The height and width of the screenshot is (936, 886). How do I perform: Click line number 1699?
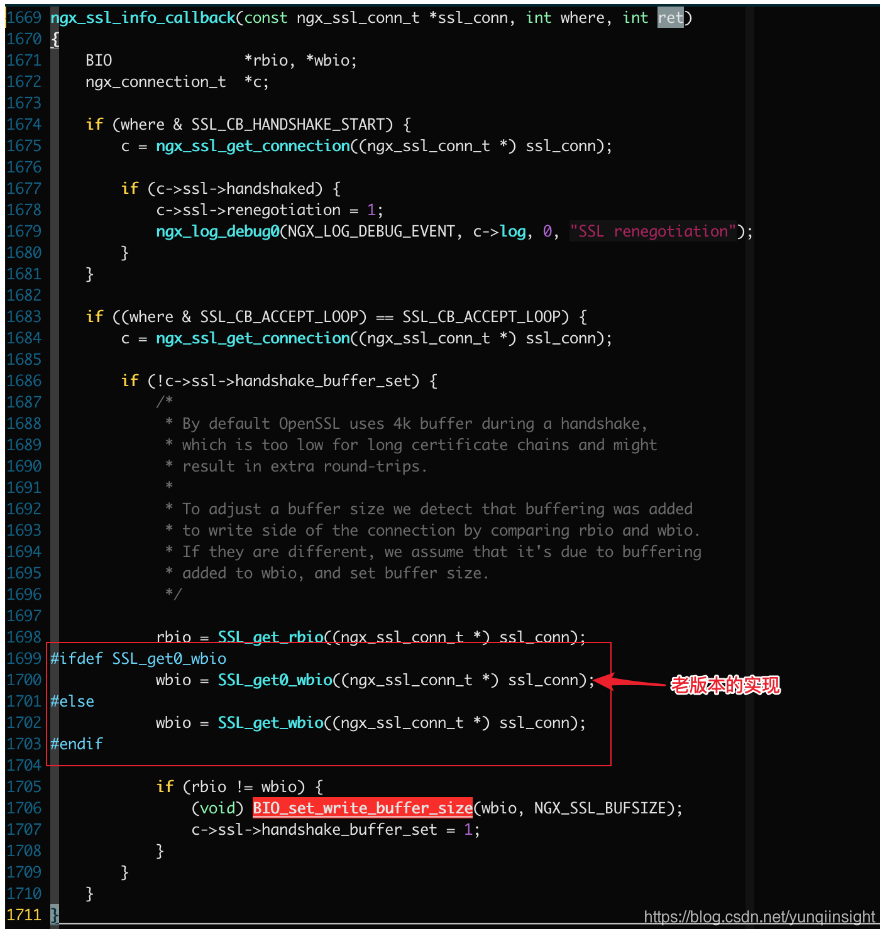(24, 658)
